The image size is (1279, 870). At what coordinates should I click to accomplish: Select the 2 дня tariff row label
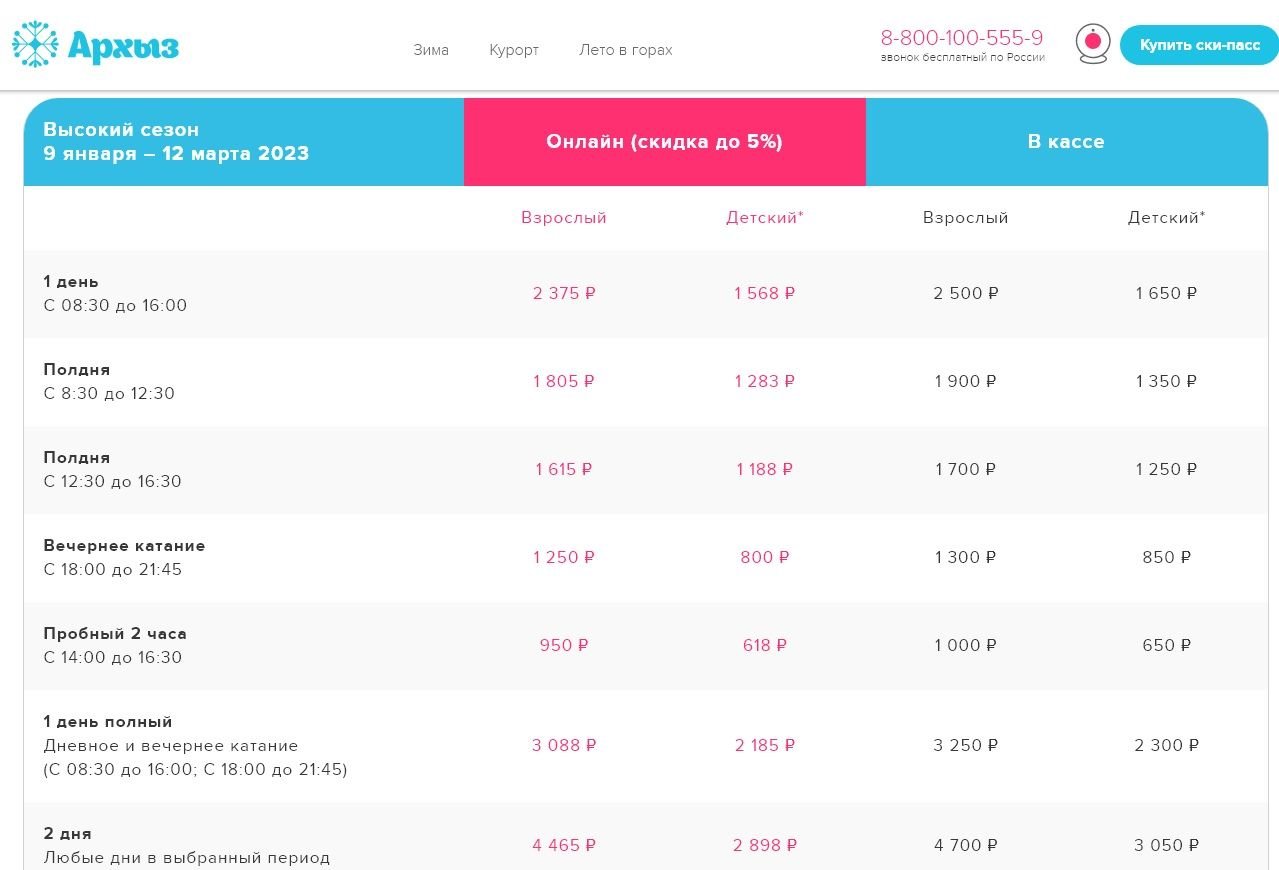(x=68, y=834)
